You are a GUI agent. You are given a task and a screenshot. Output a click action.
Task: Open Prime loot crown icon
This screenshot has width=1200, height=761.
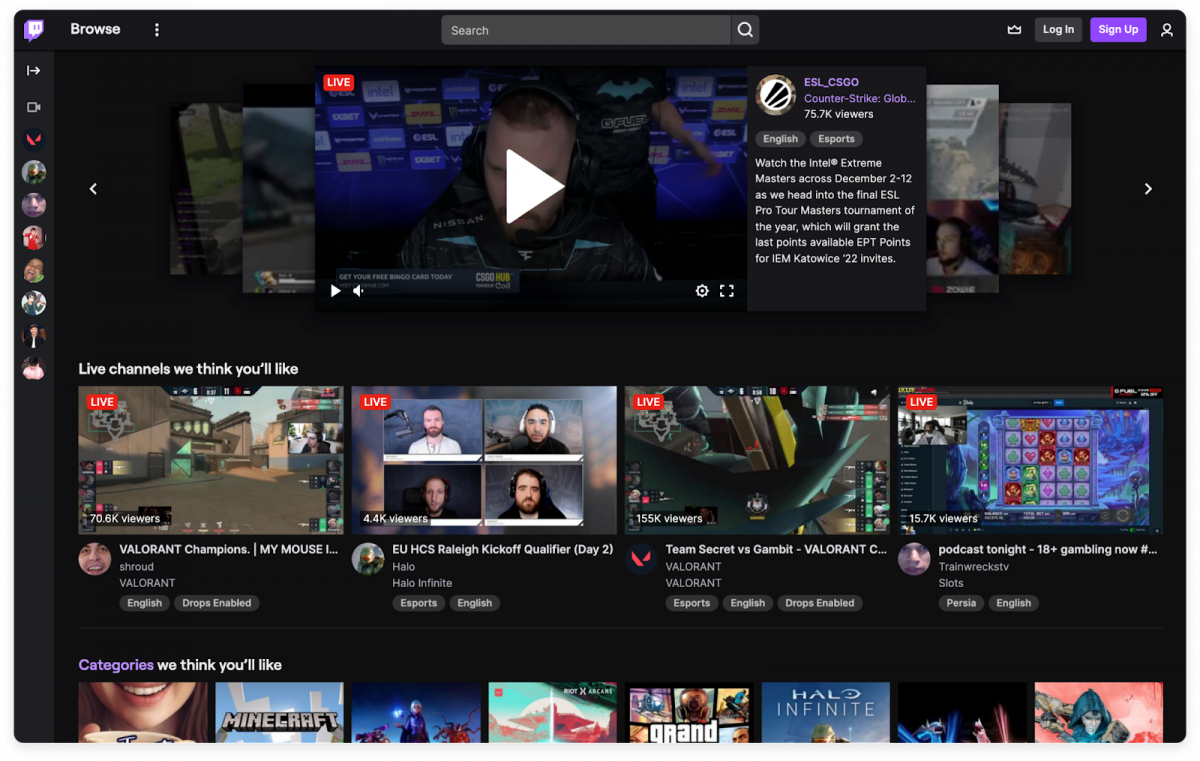(x=1014, y=30)
